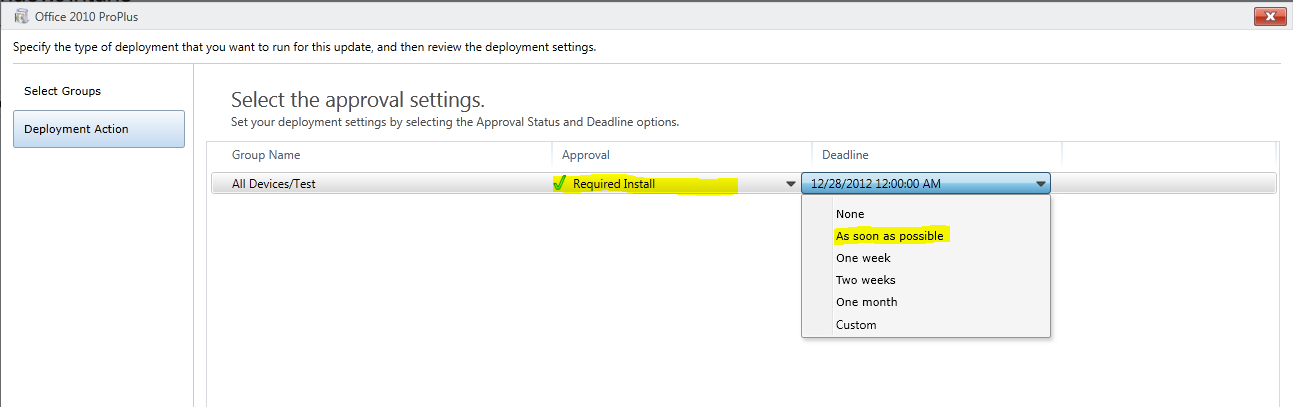Click the Required Install approval value
Viewport: 1293px width, 407px height.
point(614,184)
